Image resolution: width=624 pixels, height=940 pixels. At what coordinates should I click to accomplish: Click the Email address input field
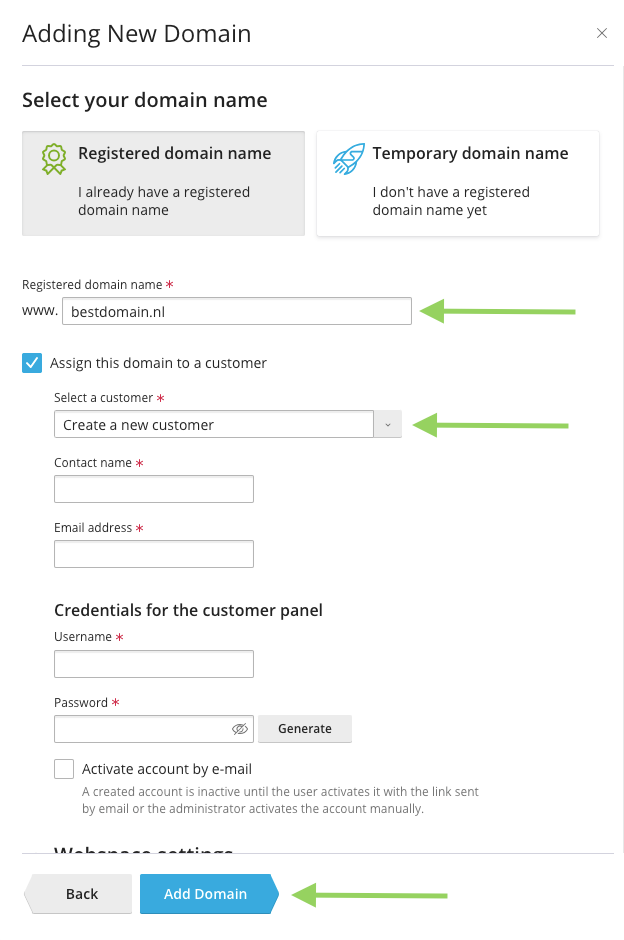[x=154, y=554]
